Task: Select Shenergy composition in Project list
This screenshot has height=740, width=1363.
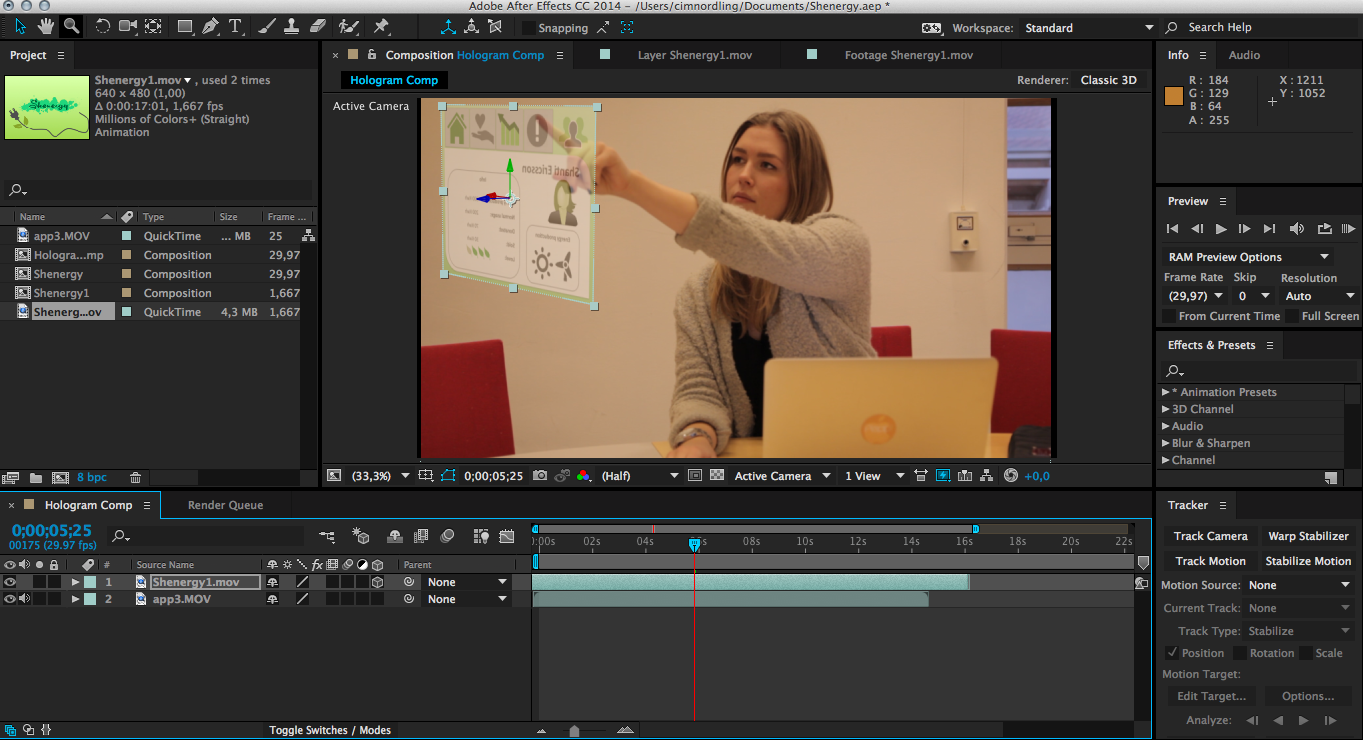Action: tap(58, 274)
